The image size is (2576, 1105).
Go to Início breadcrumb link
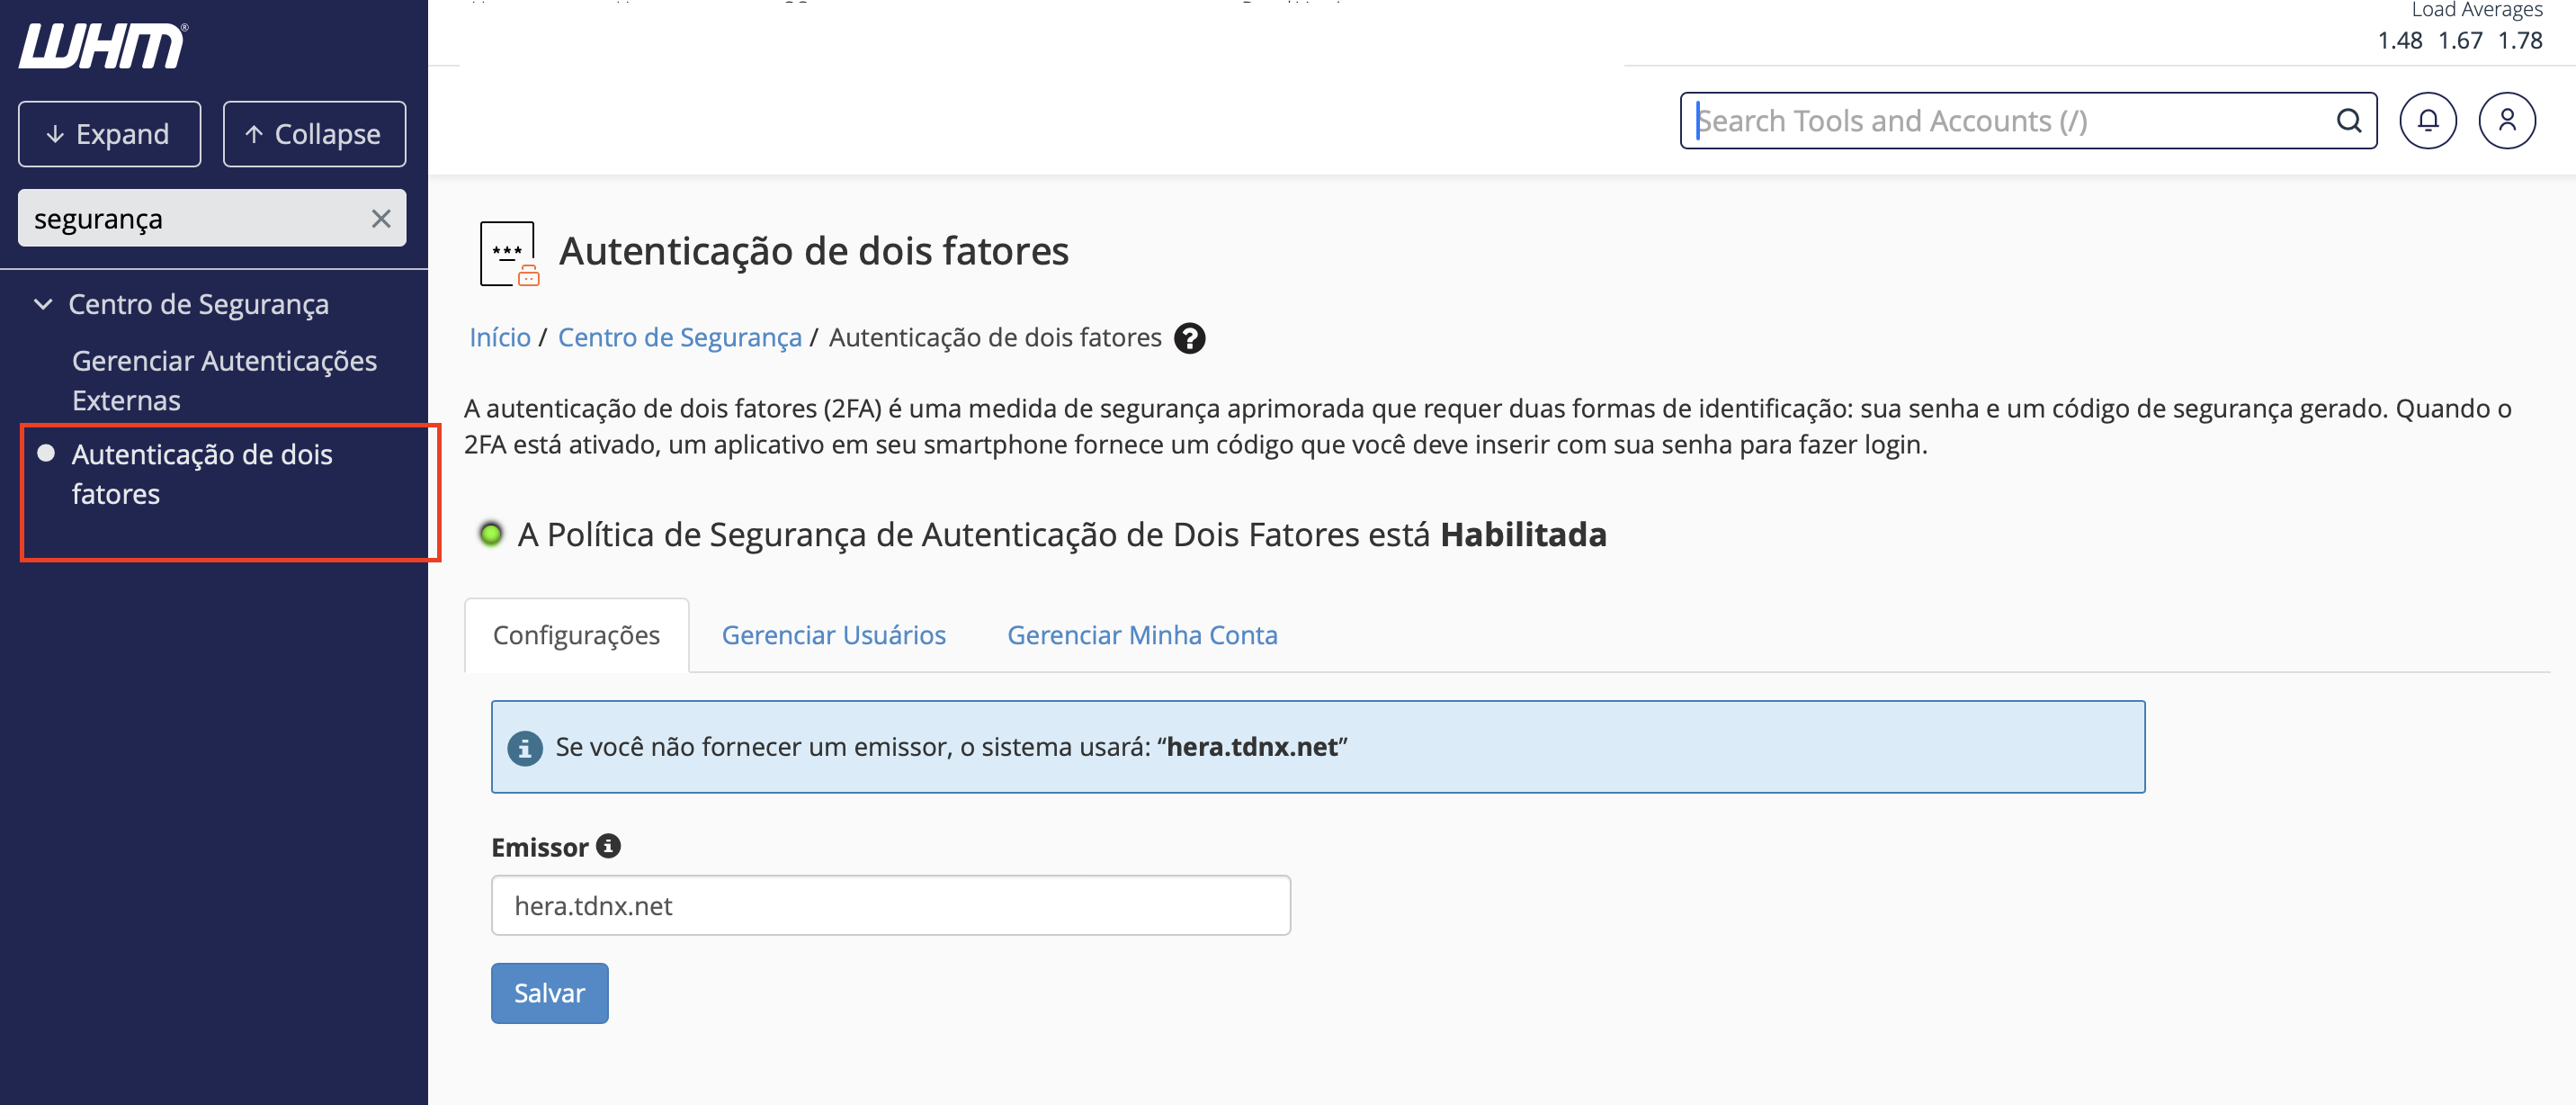[x=499, y=338]
